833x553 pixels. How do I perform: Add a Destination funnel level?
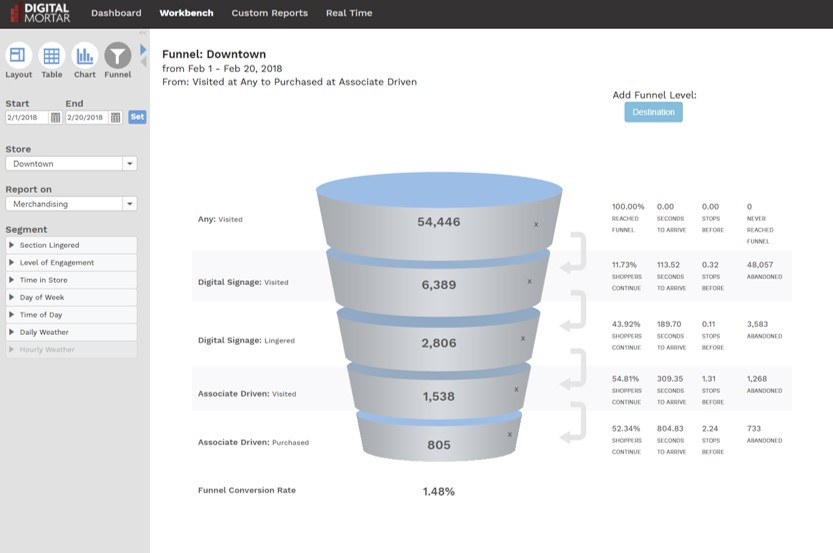click(653, 112)
